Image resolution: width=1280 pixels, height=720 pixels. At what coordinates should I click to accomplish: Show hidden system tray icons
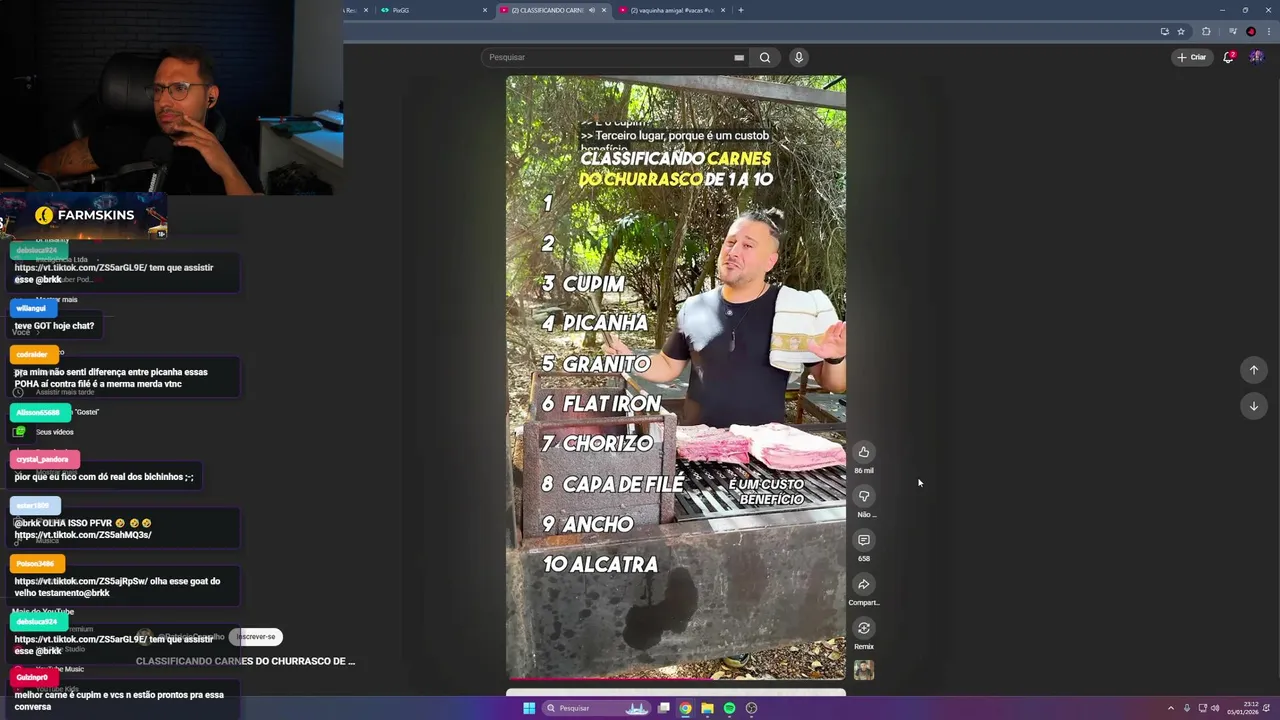(x=1170, y=708)
